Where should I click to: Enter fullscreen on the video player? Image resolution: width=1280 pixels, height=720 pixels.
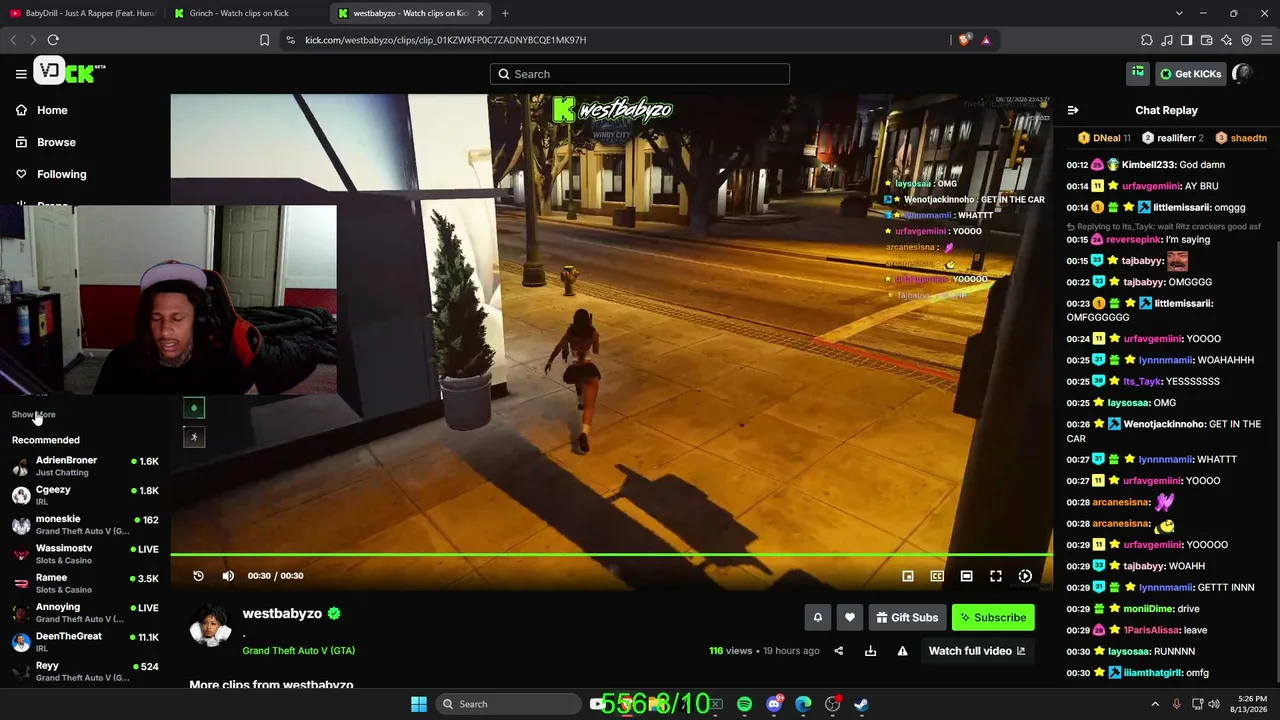[x=996, y=576]
